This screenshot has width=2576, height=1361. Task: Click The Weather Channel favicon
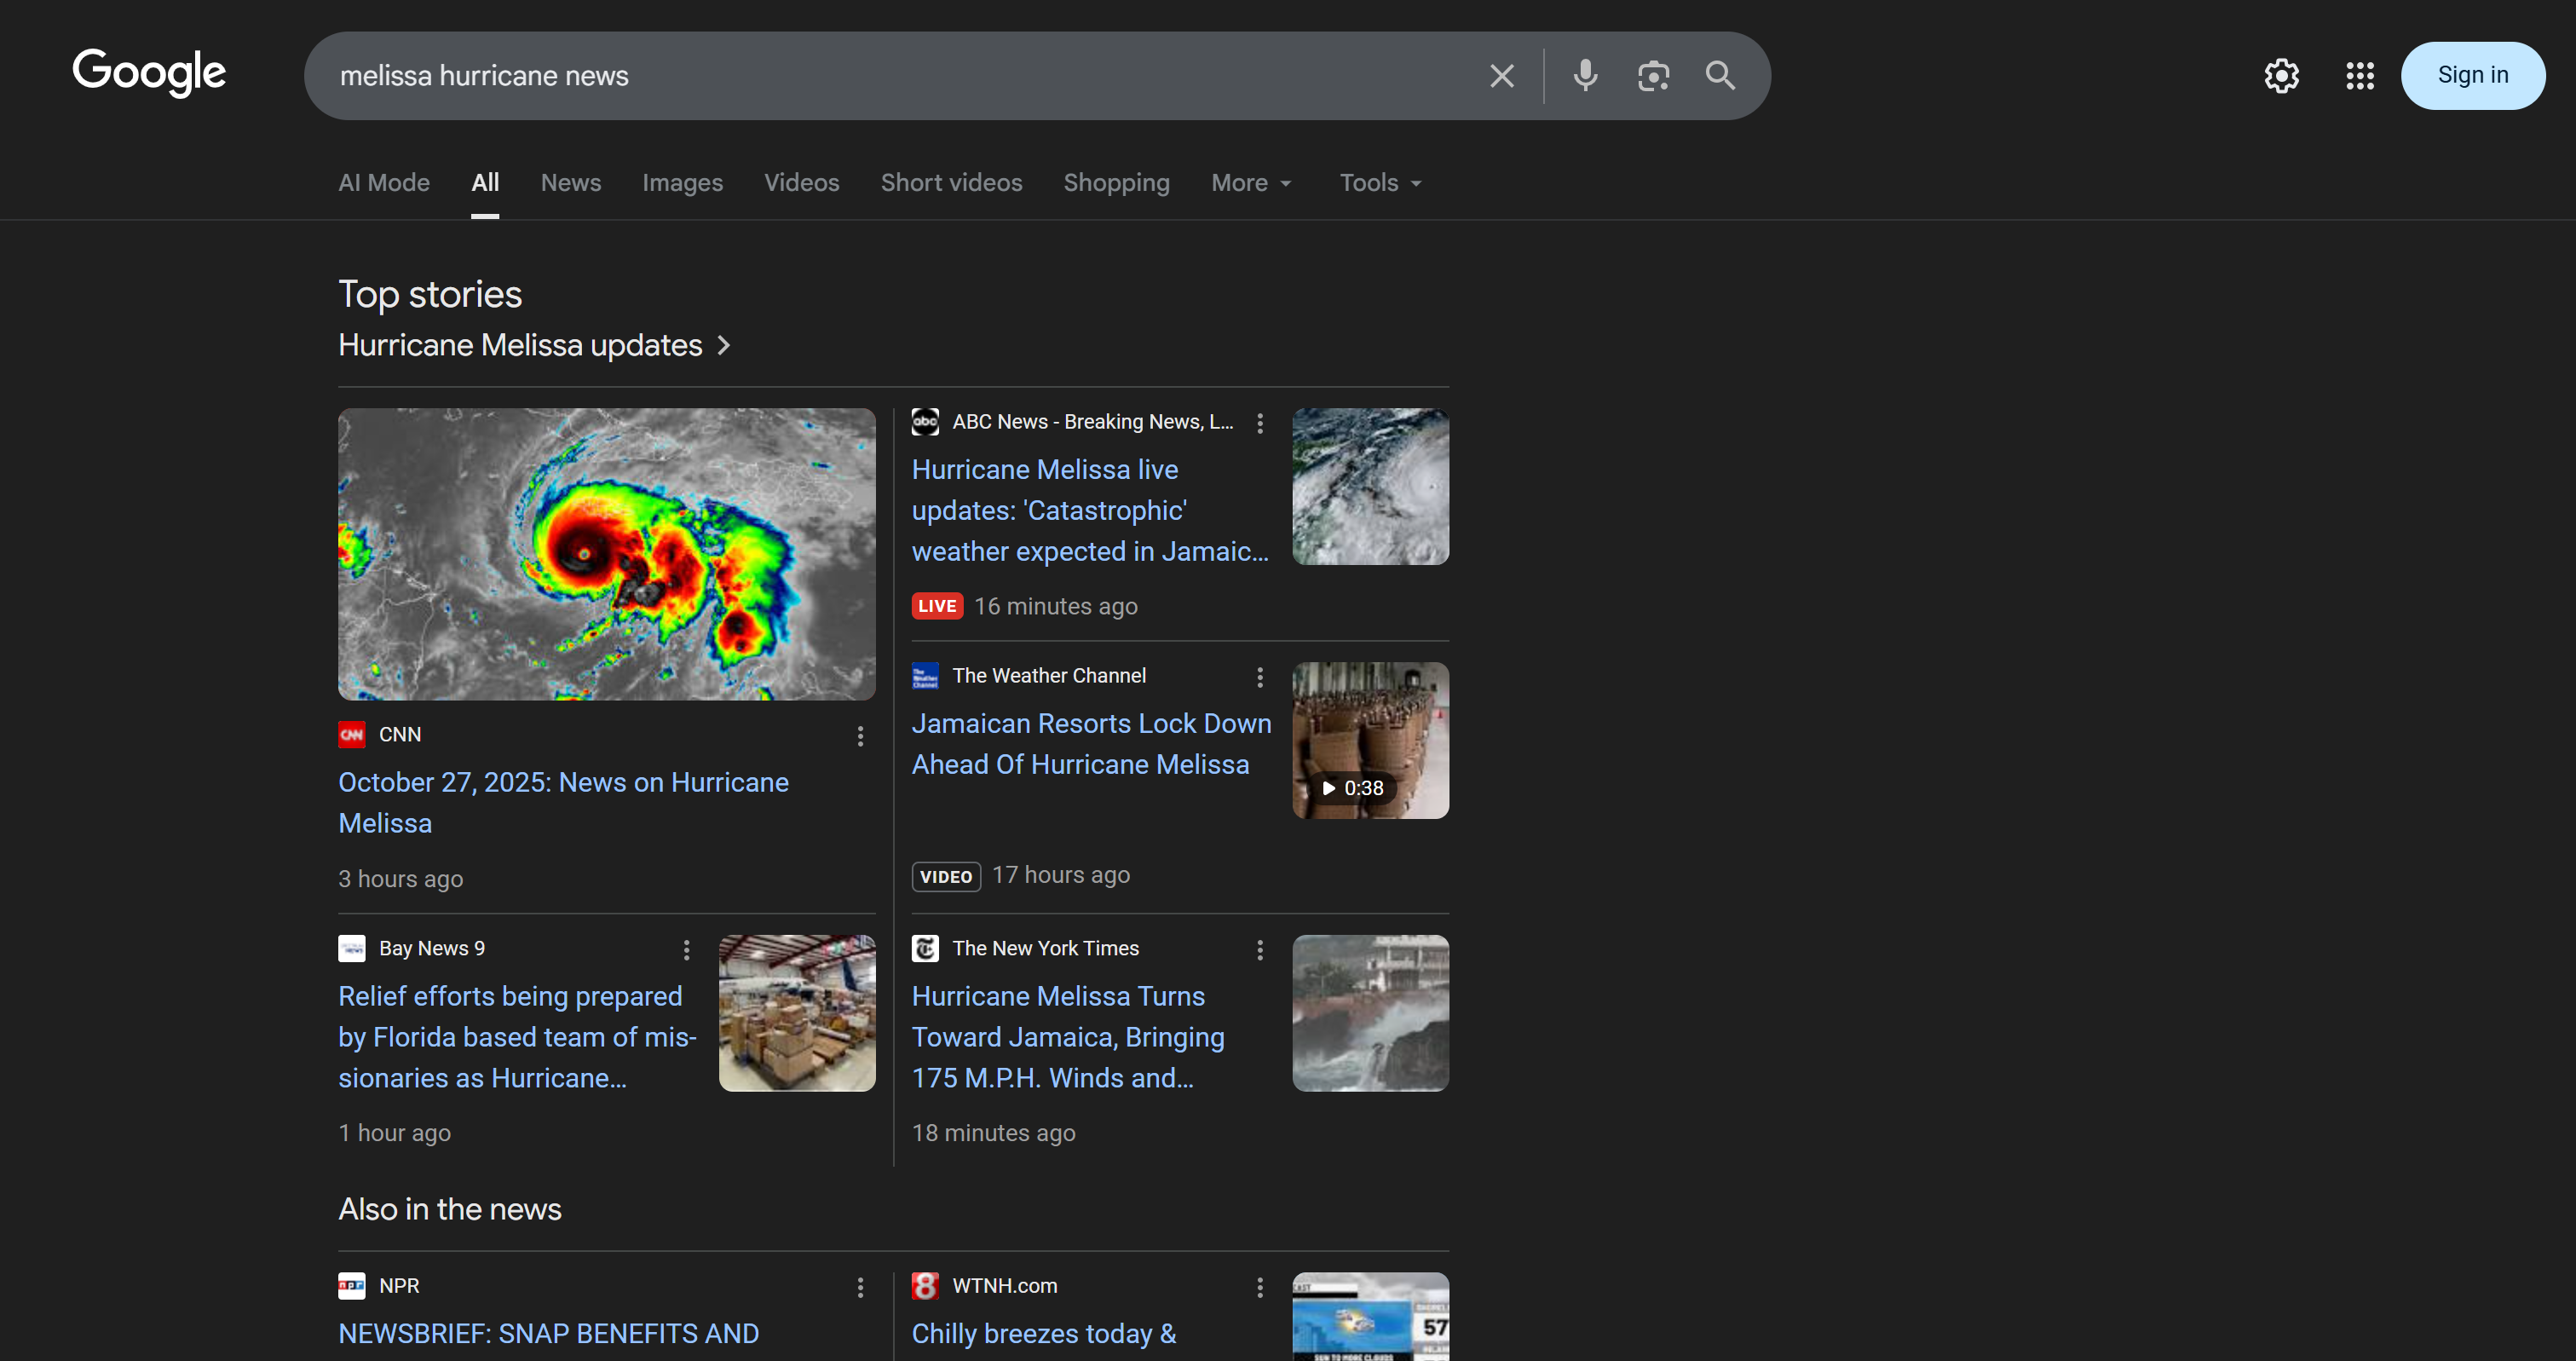pos(925,676)
